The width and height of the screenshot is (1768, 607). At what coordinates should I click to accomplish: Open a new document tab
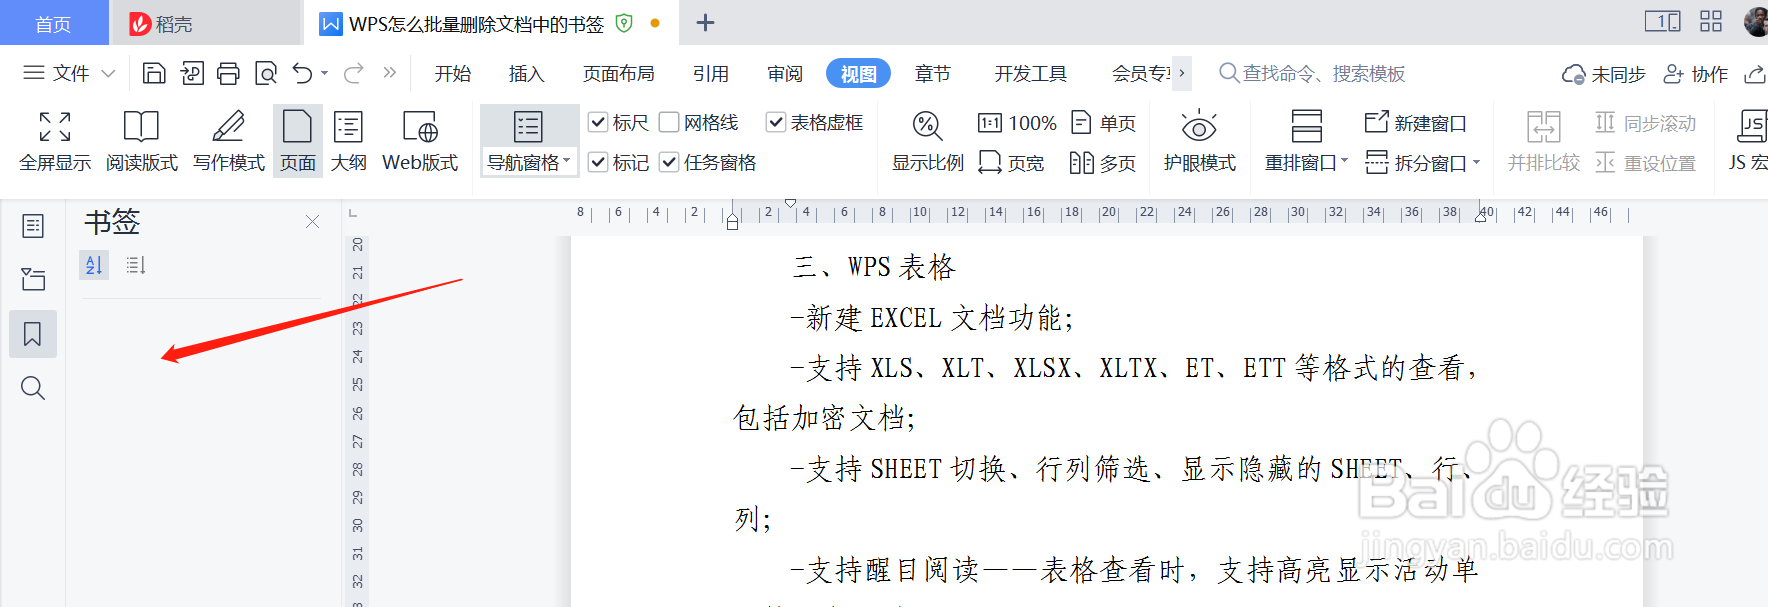coord(705,22)
